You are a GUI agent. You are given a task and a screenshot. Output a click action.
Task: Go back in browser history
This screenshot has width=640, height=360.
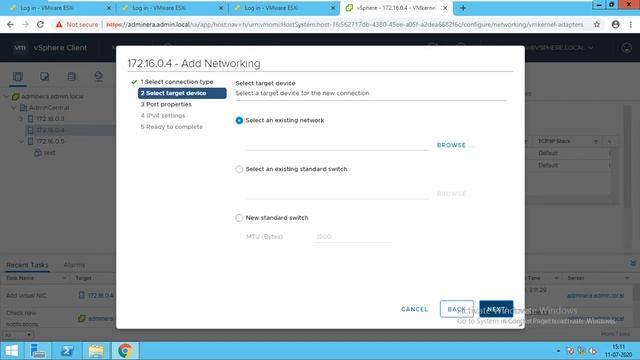(10, 25)
